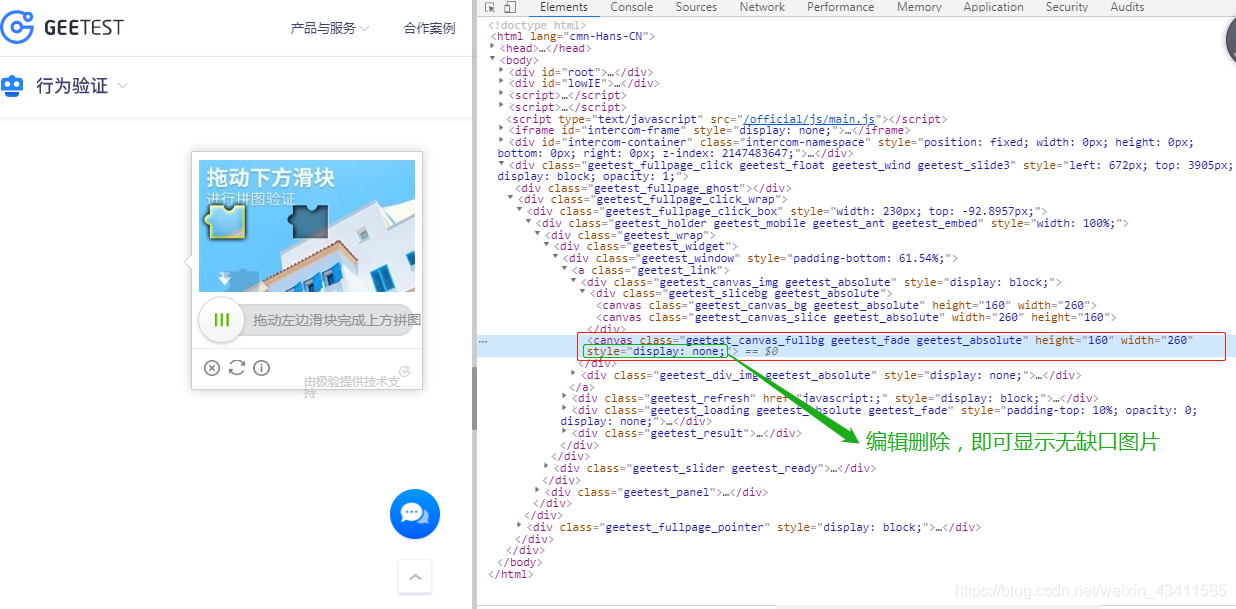Expand the geetest_slider geetest_ready node
This screenshot has width=1236, height=609.
tap(547, 468)
